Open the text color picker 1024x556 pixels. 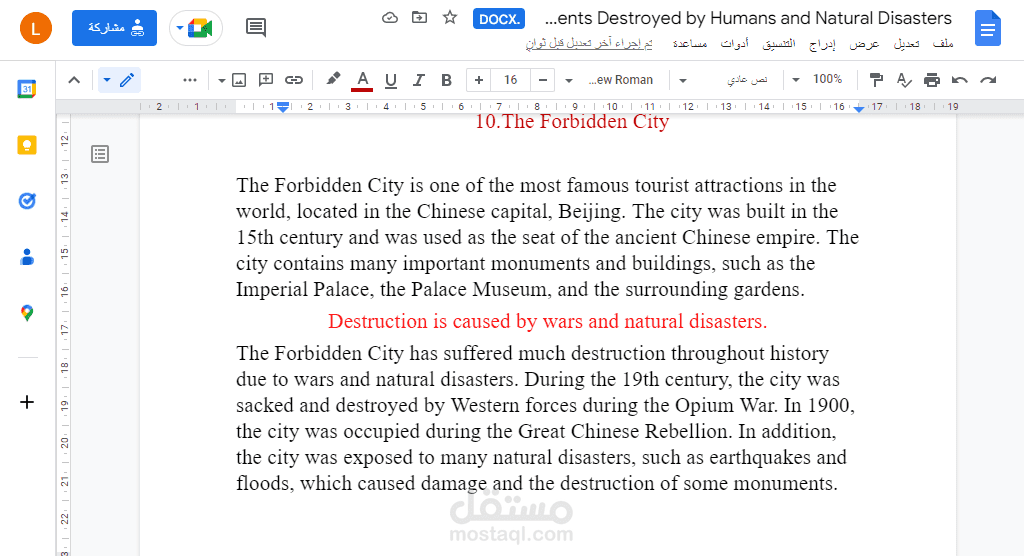pyautogui.click(x=362, y=80)
